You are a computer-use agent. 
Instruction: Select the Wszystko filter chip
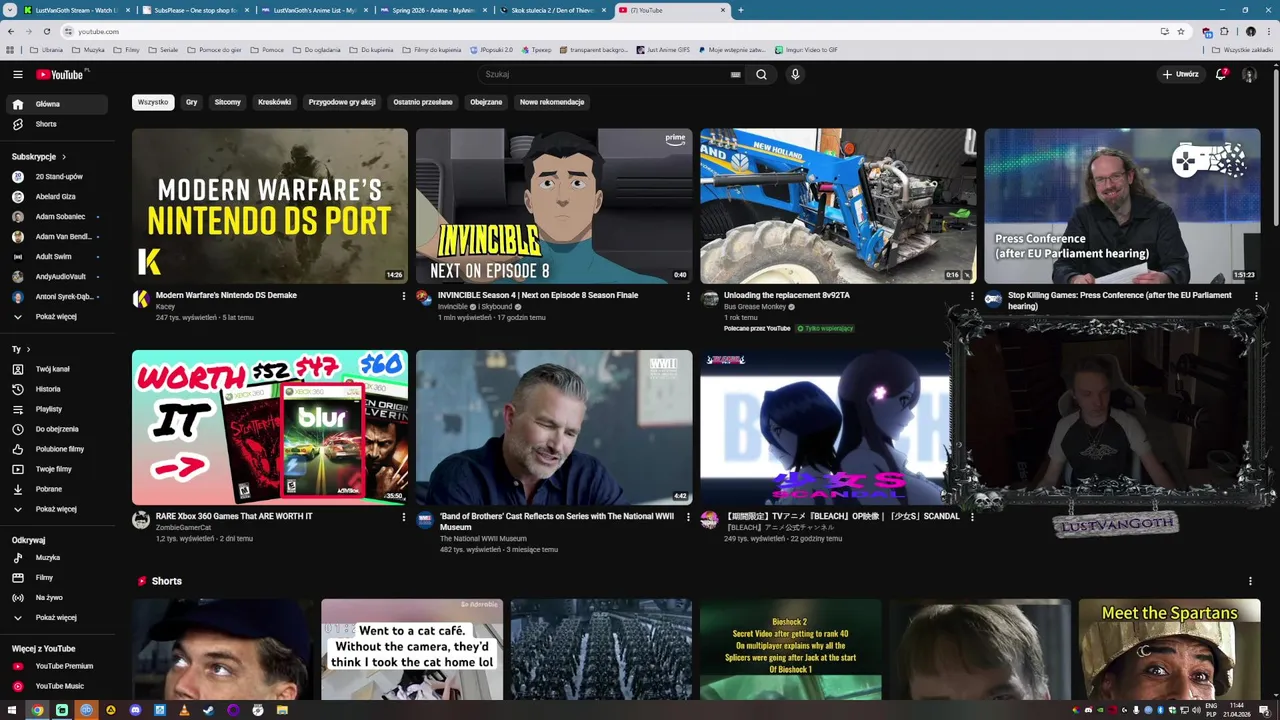coord(153,102)
